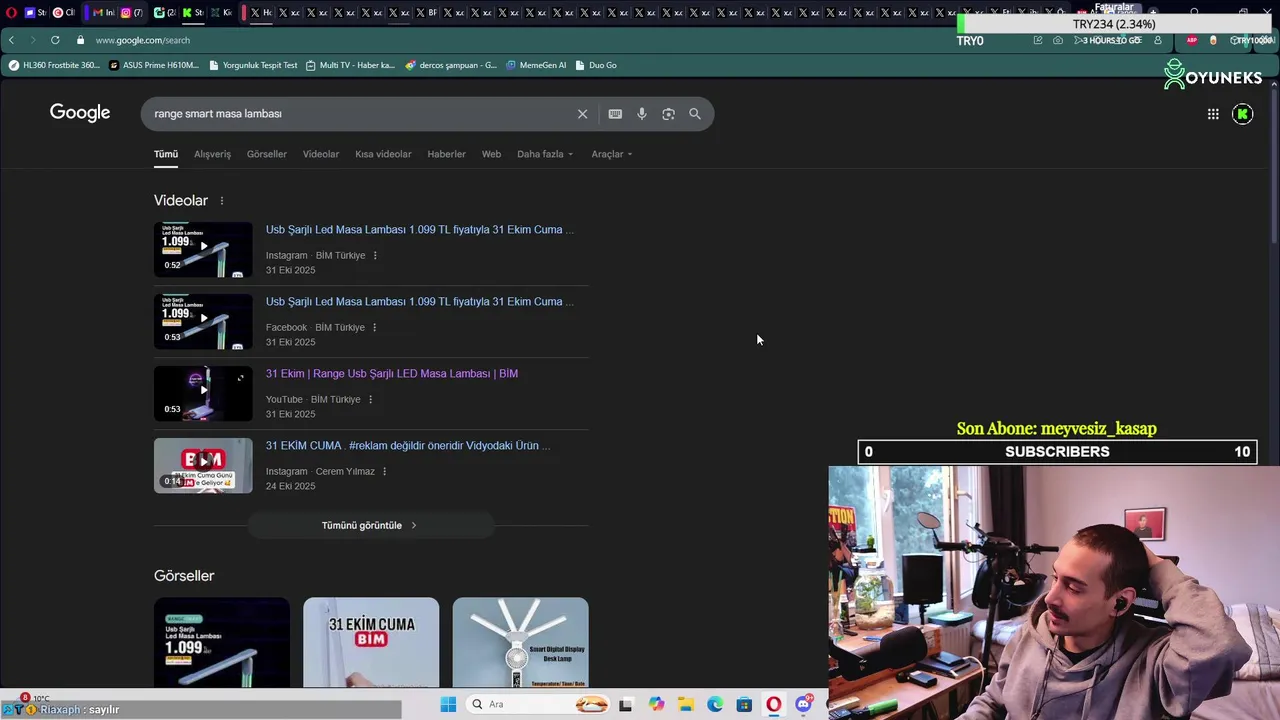The width and height of the screenshot is (1280, 720).
Task: Play the 0:53 Facebook video thumbnail
Action: (203, 321)
